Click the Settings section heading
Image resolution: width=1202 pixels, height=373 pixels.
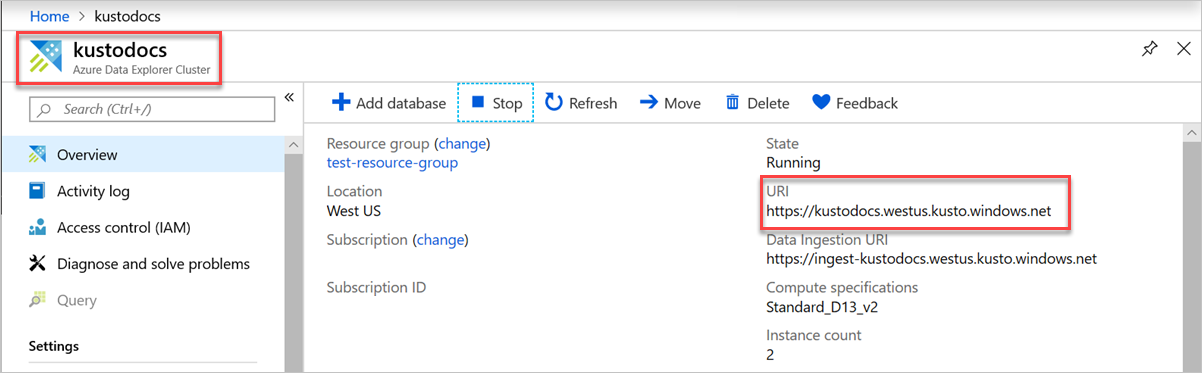click(x=54, y=346)
